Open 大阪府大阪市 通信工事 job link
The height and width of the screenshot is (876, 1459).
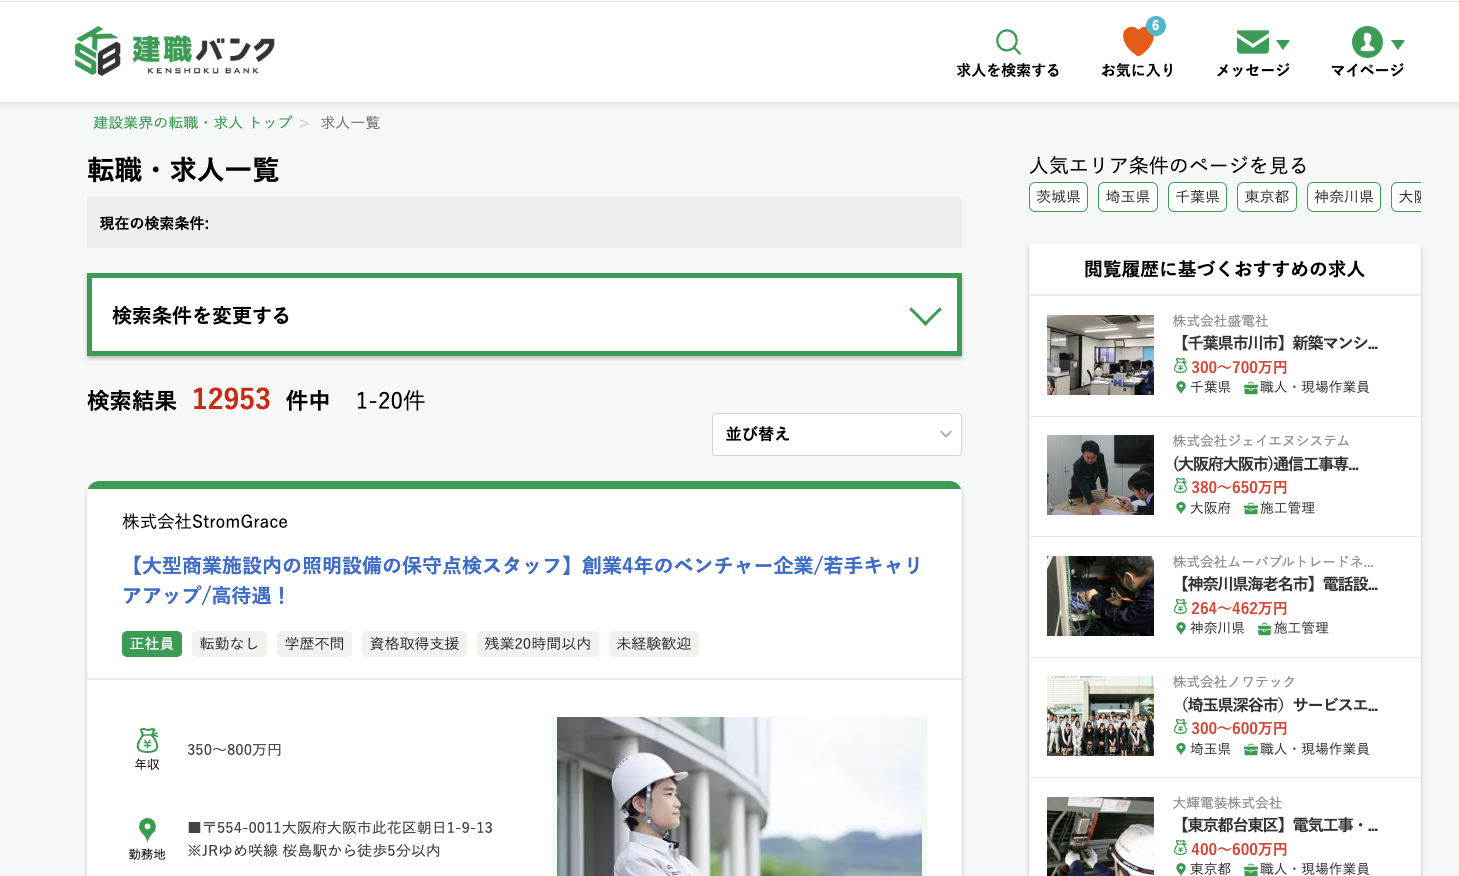coord(1266,464)
